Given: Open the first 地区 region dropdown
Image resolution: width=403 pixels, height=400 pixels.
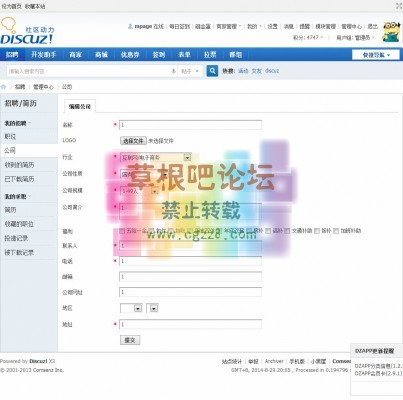Looking at the screenshot, I should [131, 308].
